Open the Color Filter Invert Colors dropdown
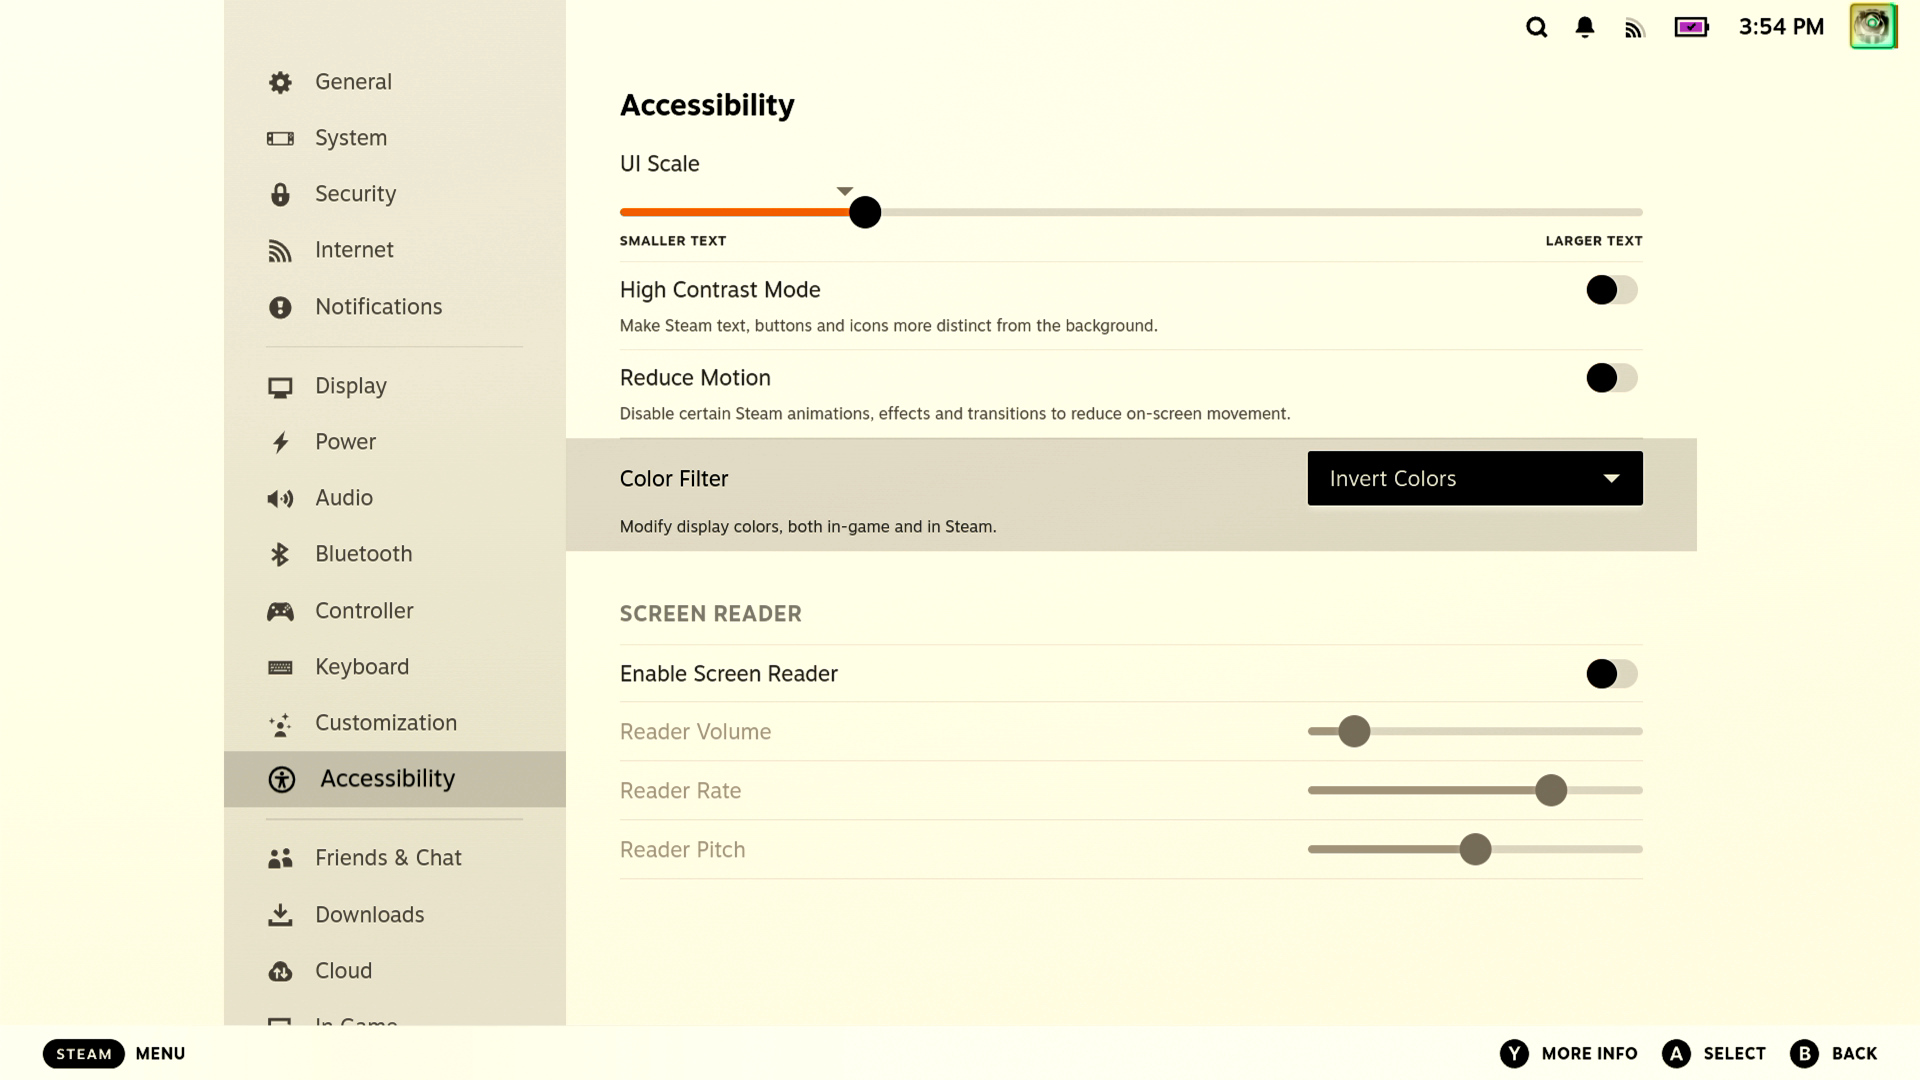 coord(1474,479)
